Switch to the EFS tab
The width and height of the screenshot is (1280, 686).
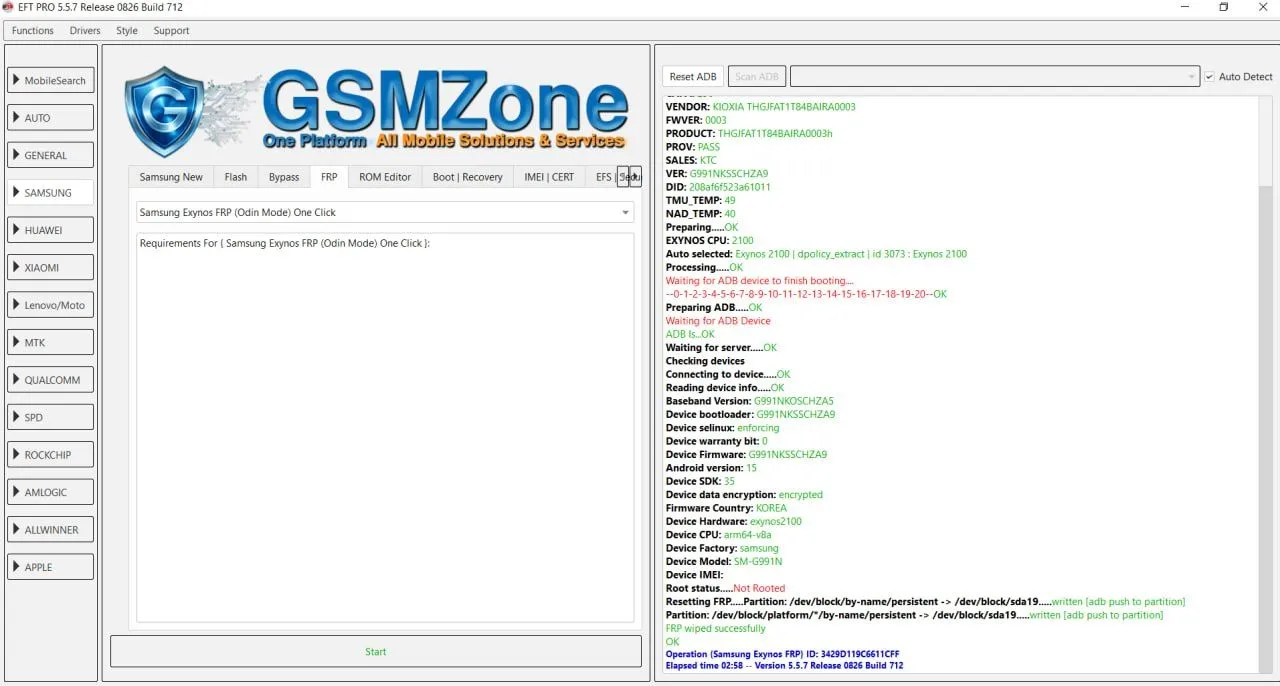tap(601, 177)
